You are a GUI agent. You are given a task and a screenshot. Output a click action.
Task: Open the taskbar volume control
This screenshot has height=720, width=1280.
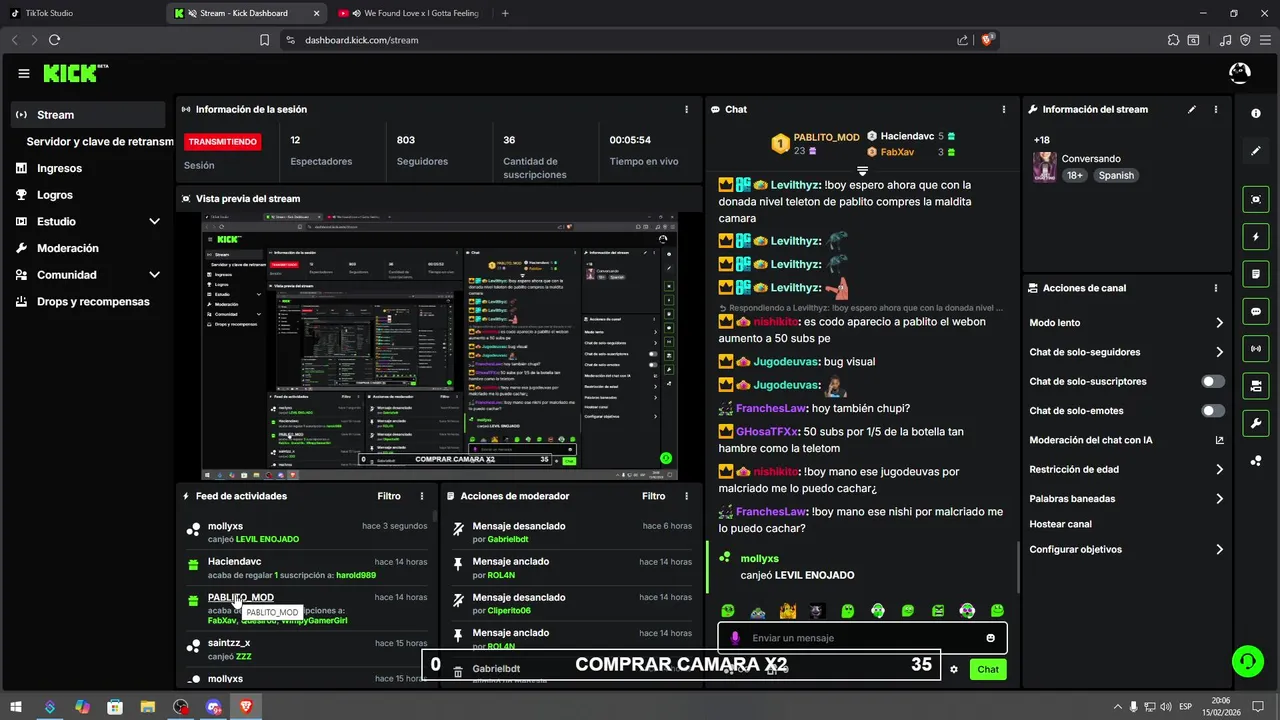pyautogui.click(x=1165, y=707)
